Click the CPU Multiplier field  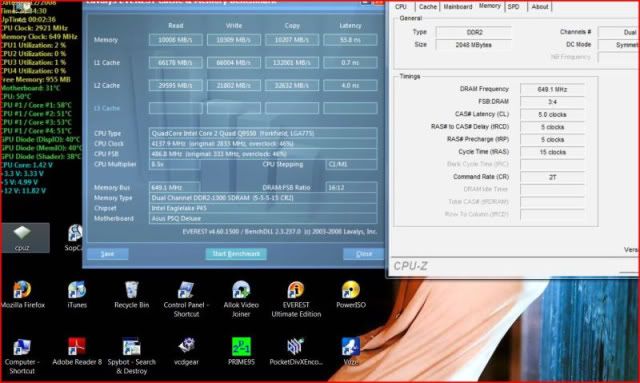pos(175,165)
